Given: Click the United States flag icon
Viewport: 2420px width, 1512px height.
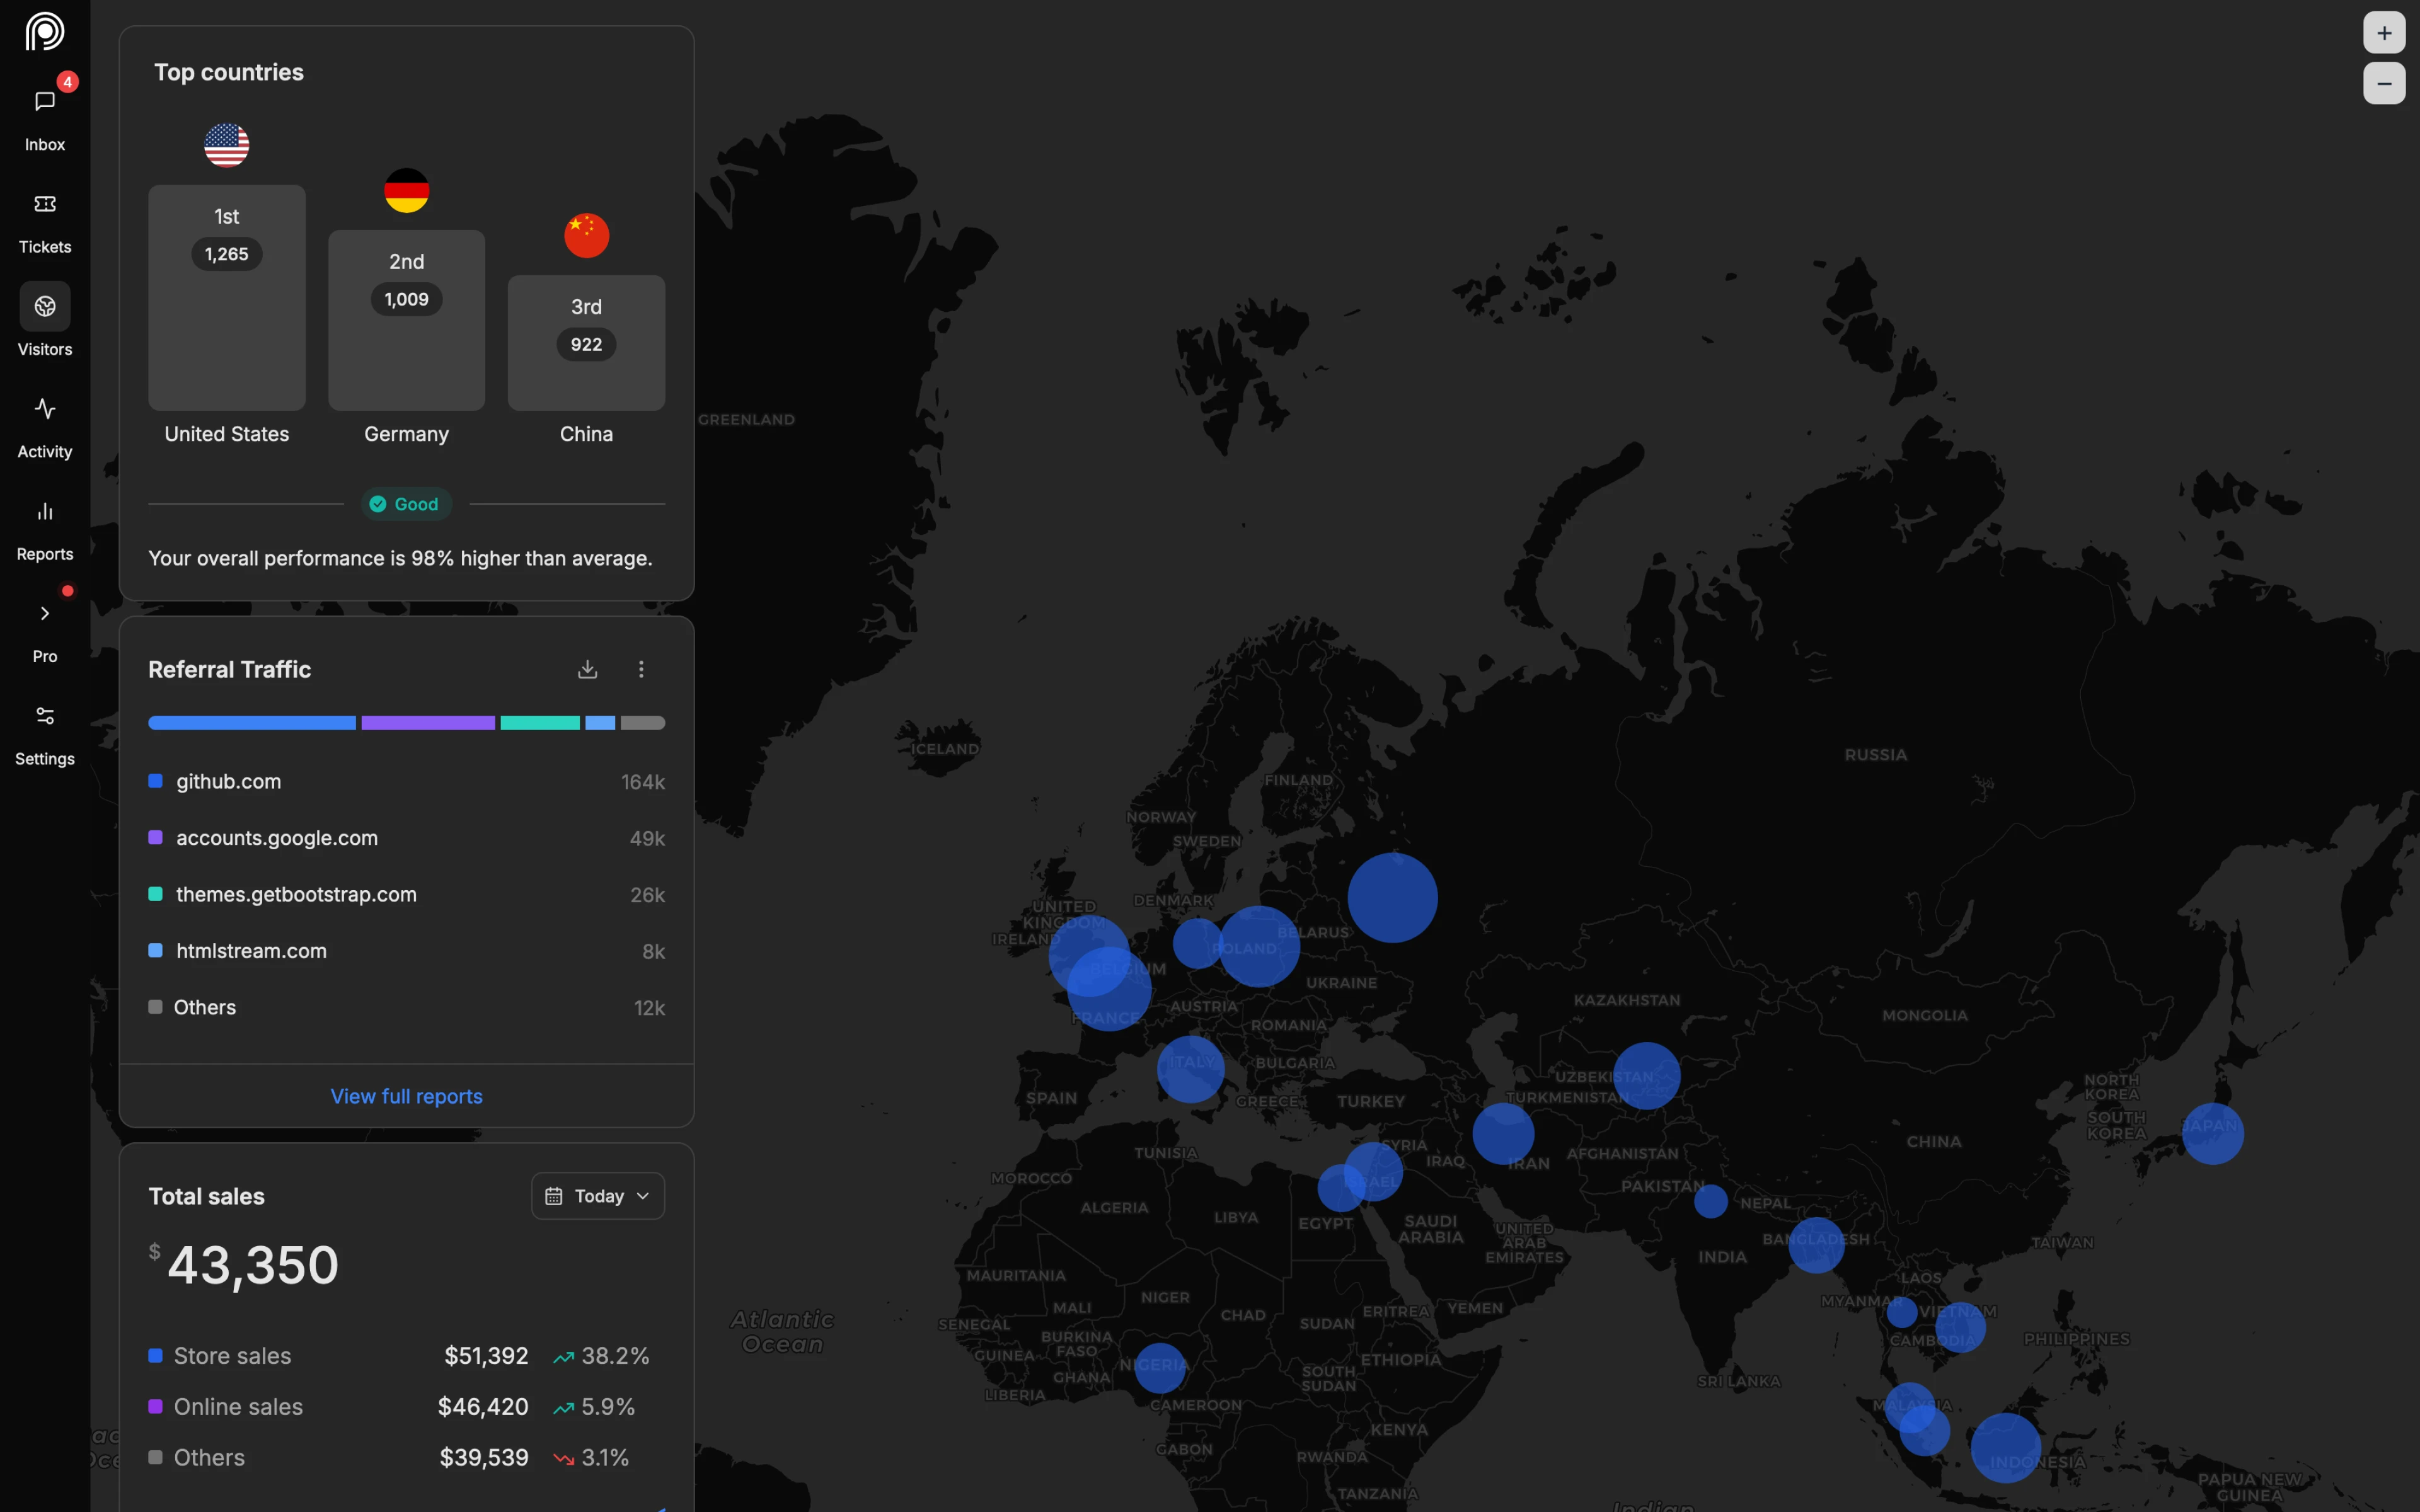Looking at the screenshot, I should point(227,145).
